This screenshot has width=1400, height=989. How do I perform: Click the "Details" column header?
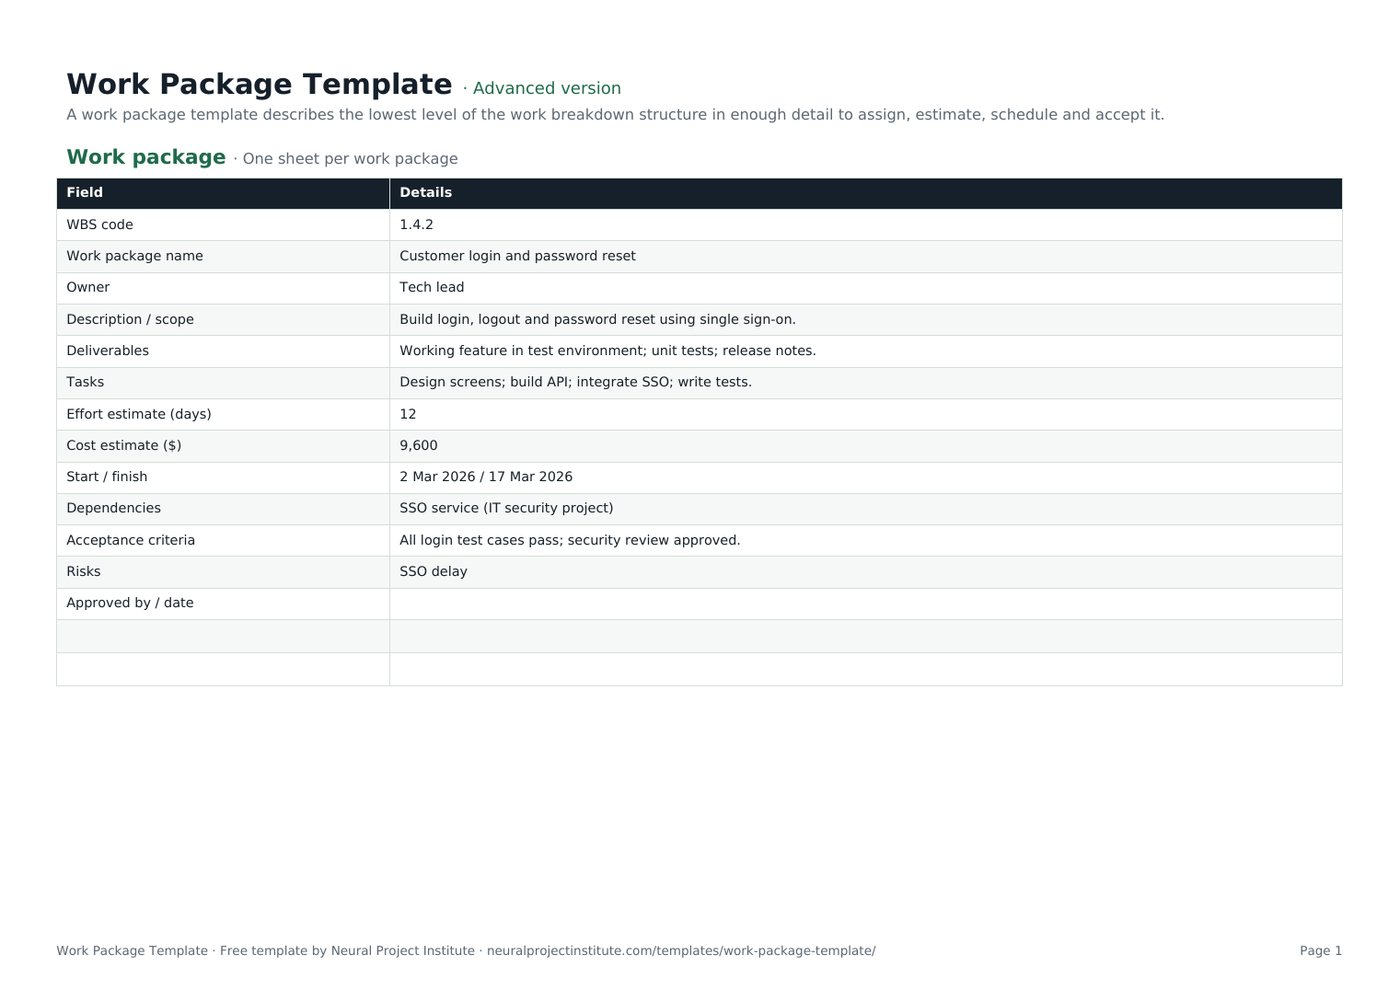point(866,193)
